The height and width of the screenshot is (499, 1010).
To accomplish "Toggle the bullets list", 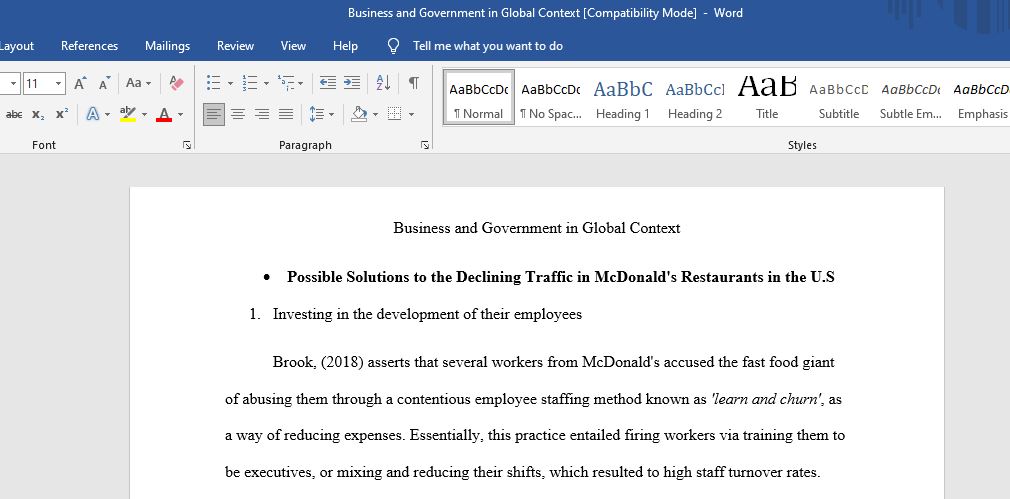I will pyautogui.click(x=213, y=83).
